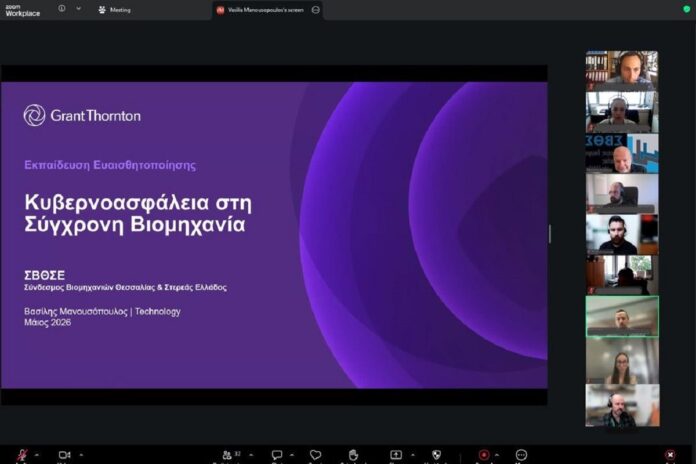Click the red End meeting button
This screenshot has height=464, width=696.
[670, 455]
